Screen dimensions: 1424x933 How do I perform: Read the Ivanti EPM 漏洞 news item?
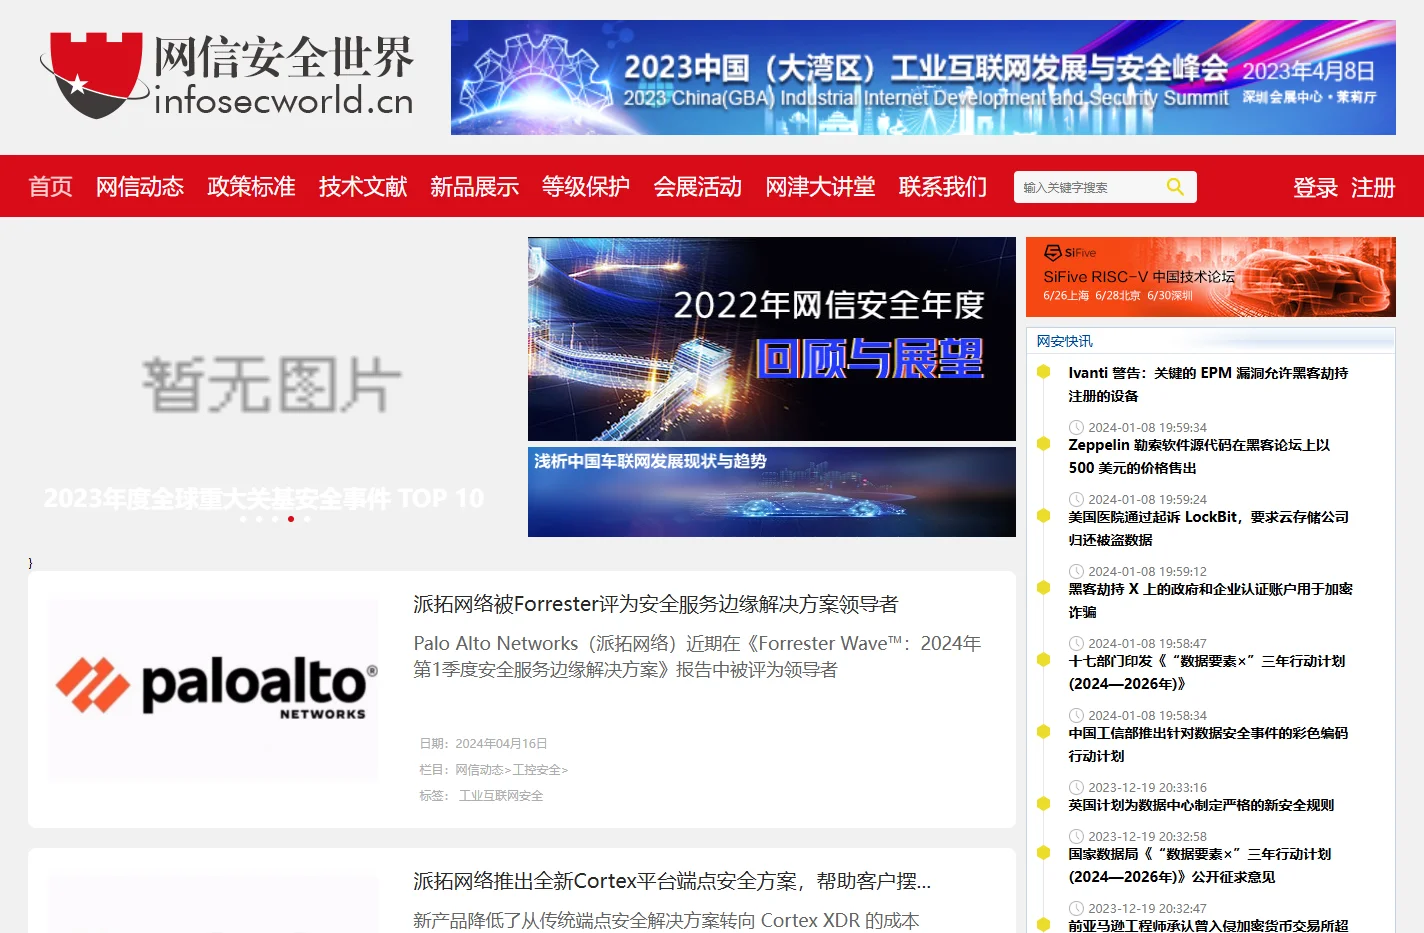(1208, 384)
